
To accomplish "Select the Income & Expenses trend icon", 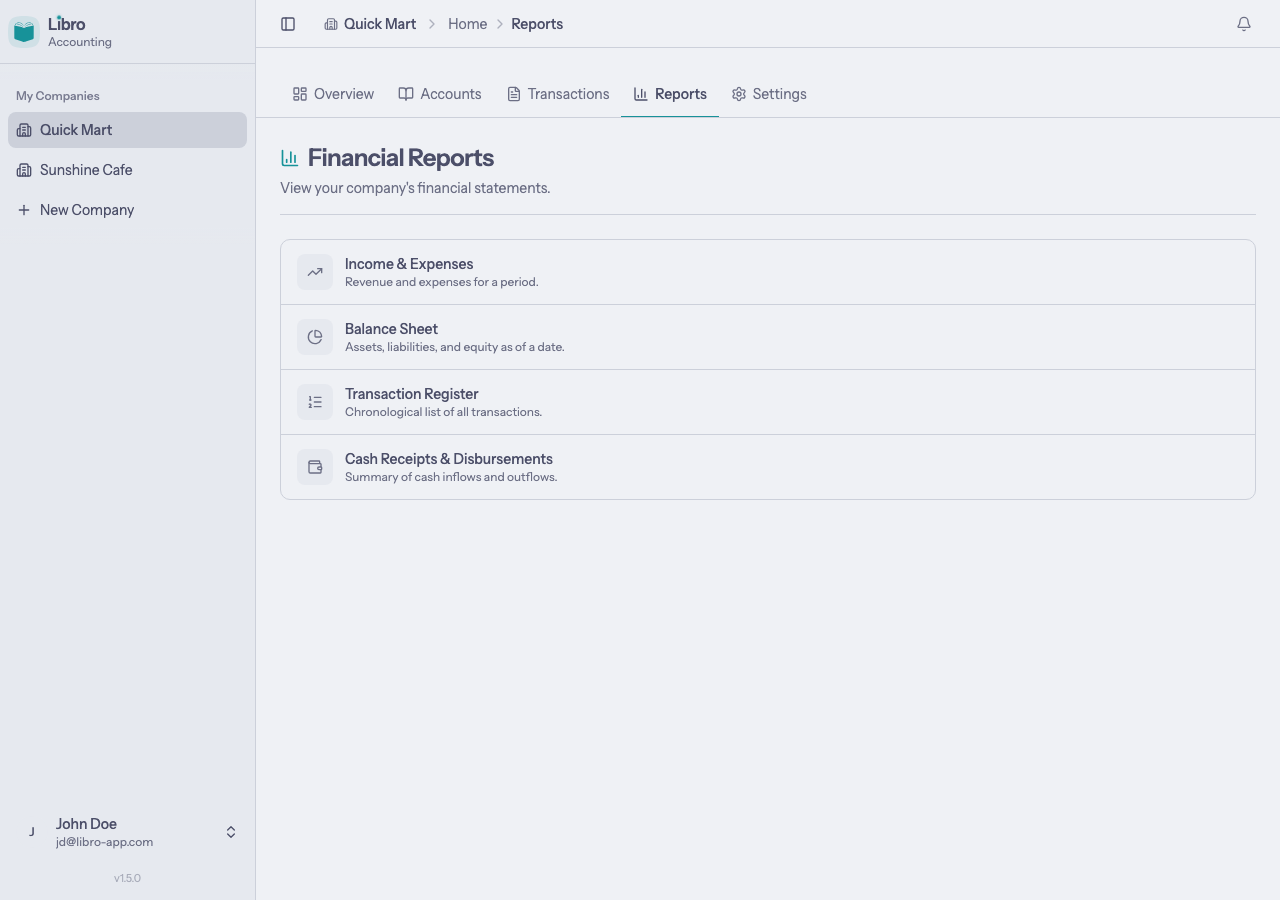I will (314, 271).
